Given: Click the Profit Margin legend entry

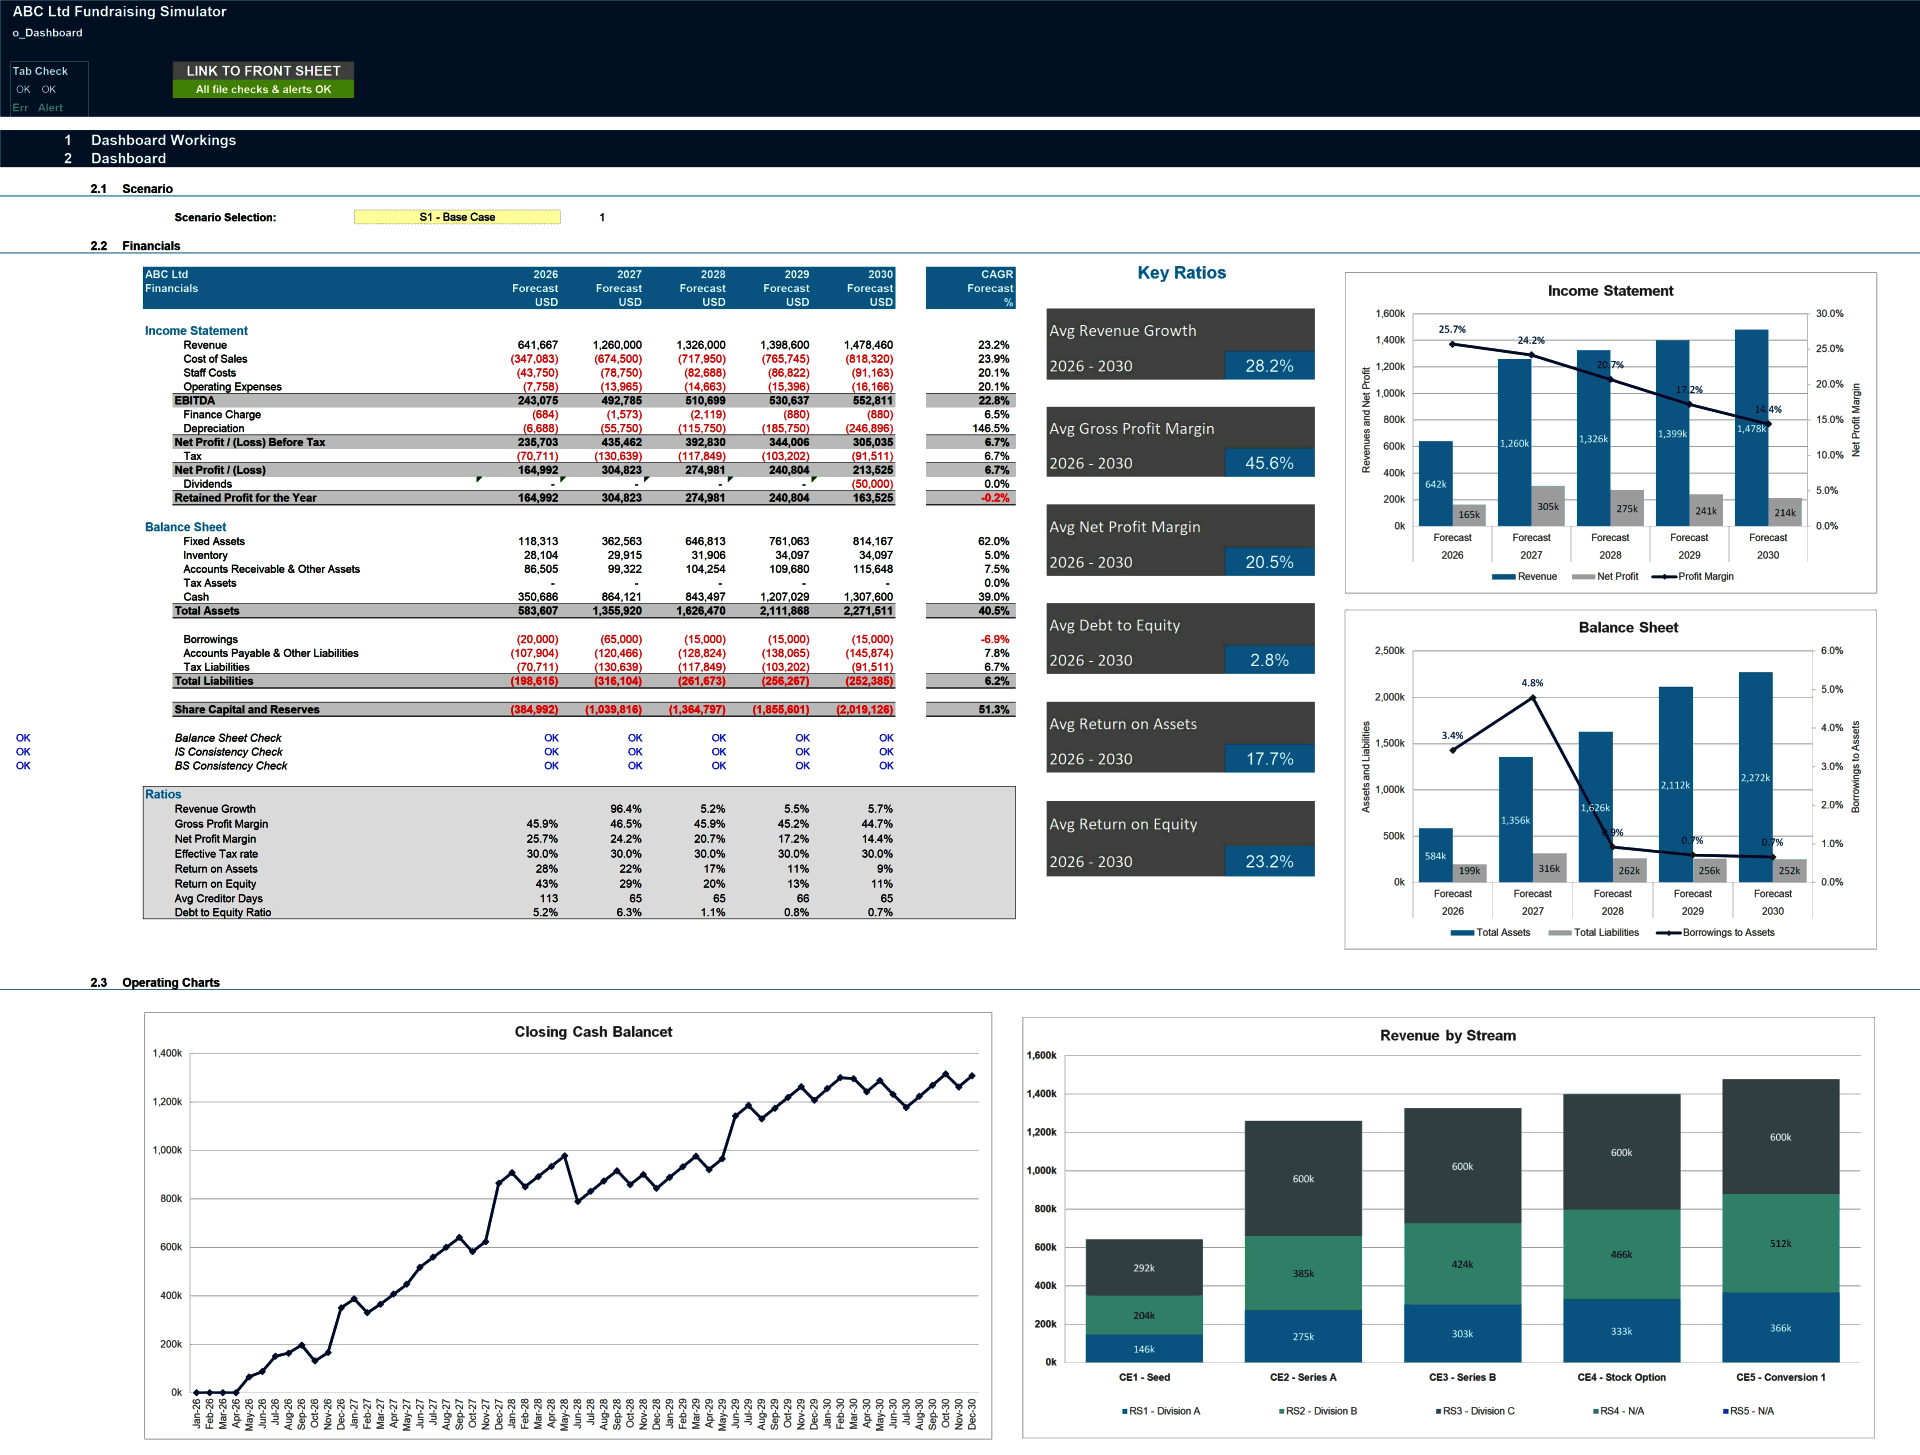Looking at the screenshot, I should 1693,577.
